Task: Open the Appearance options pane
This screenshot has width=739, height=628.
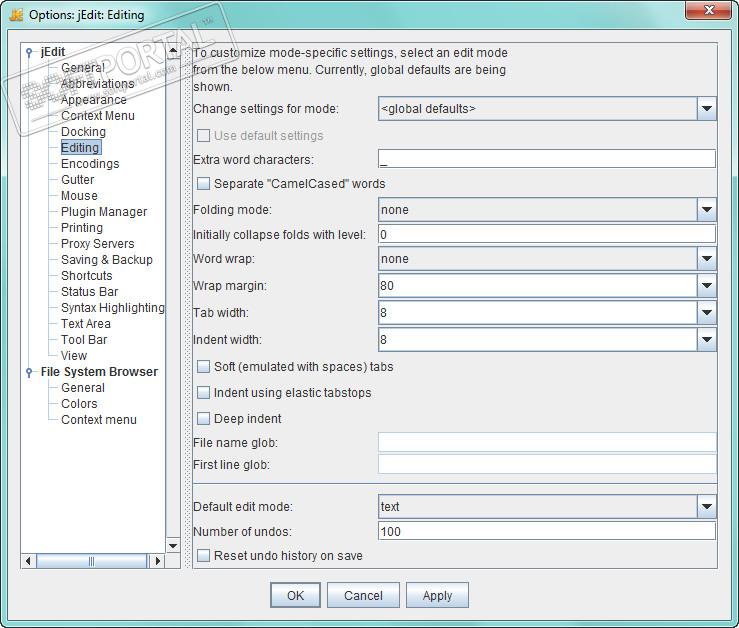Action: [94, 100]
